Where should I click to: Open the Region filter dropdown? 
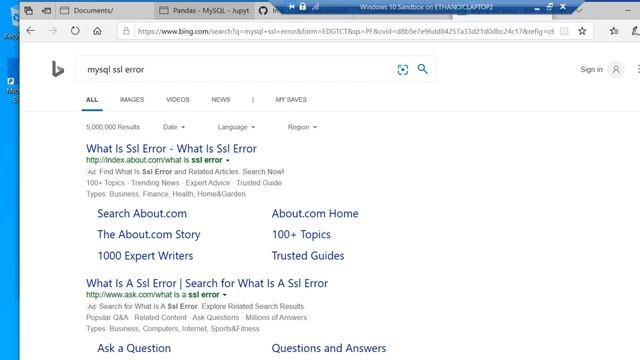coord(302,127)
